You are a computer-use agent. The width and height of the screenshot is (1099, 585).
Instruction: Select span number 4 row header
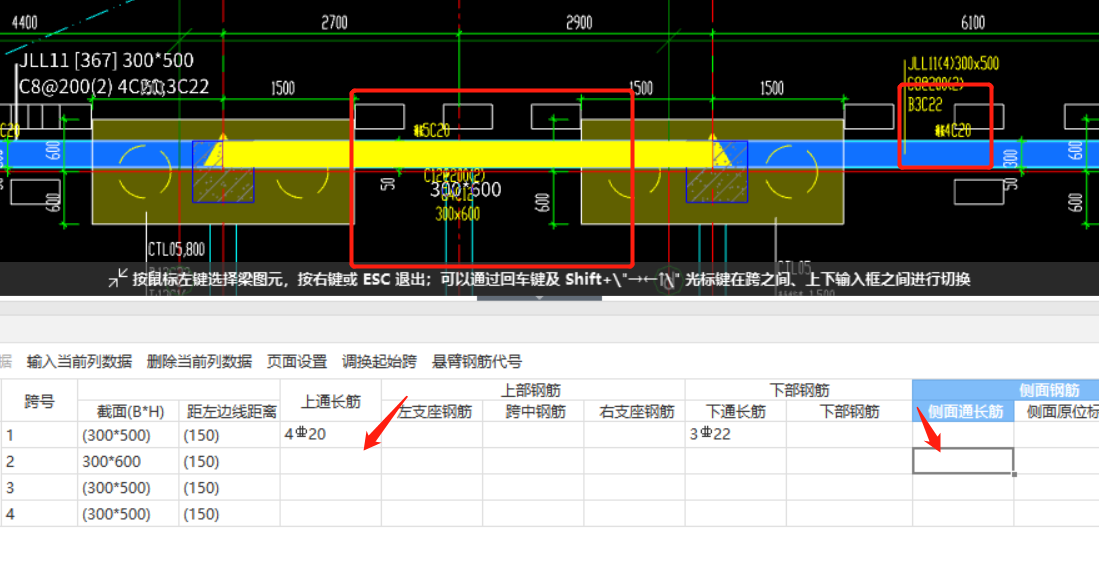[x=39, y=514]
